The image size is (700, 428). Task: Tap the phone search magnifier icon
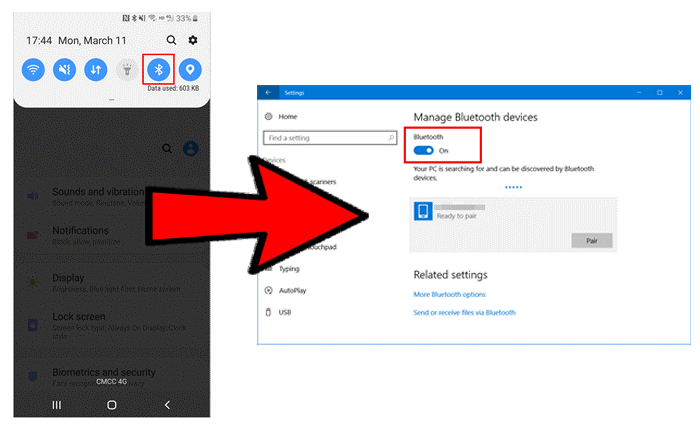[x=171, y=40]
